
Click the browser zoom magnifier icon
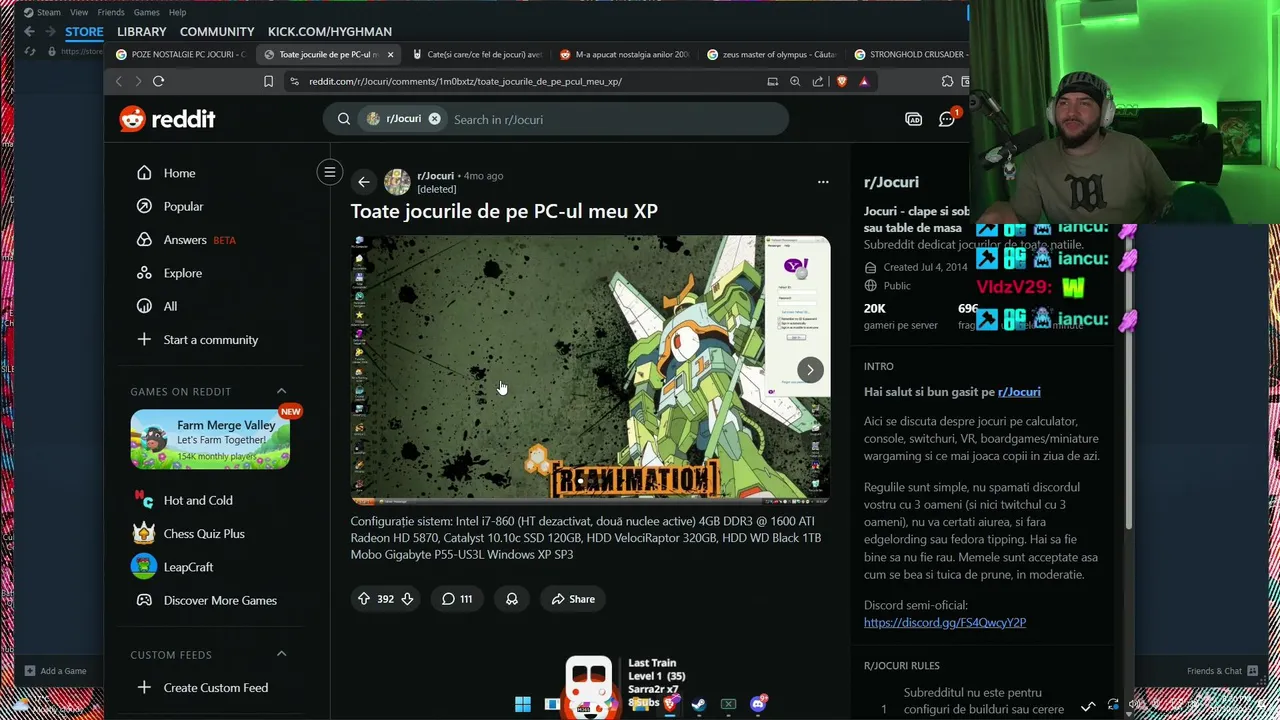pos(795,81)
